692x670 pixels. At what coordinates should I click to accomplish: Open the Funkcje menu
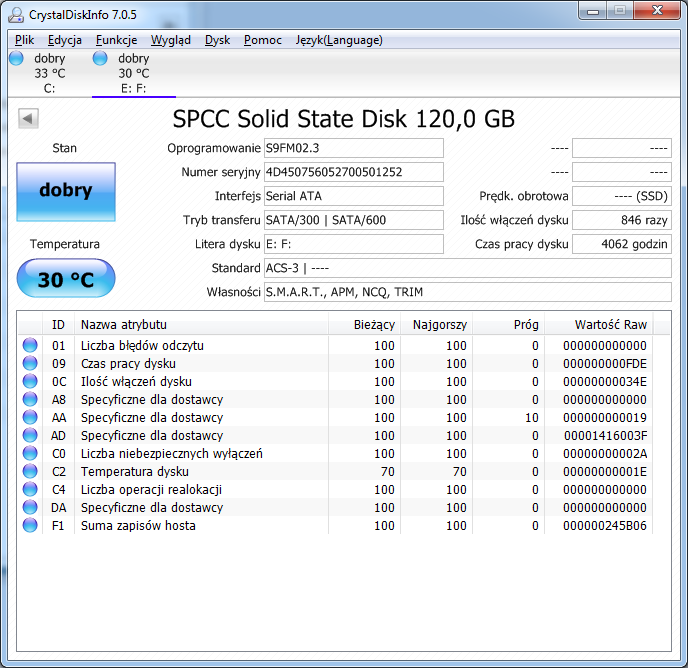tap(117, 40)
